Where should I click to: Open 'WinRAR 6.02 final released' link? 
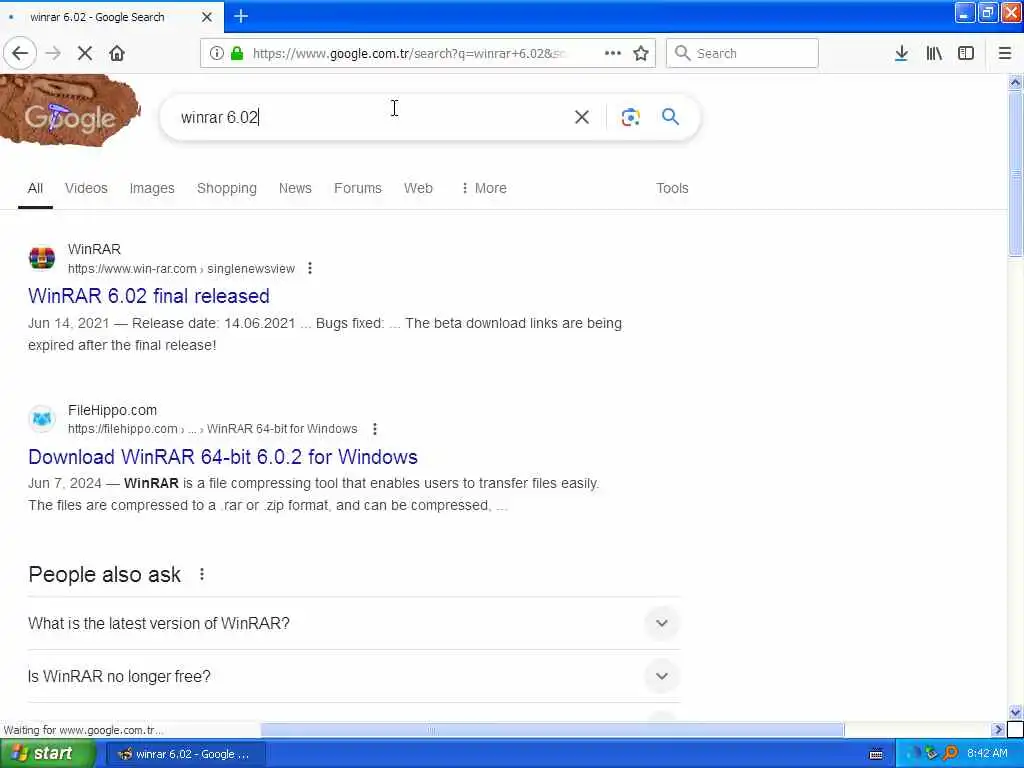149,296
